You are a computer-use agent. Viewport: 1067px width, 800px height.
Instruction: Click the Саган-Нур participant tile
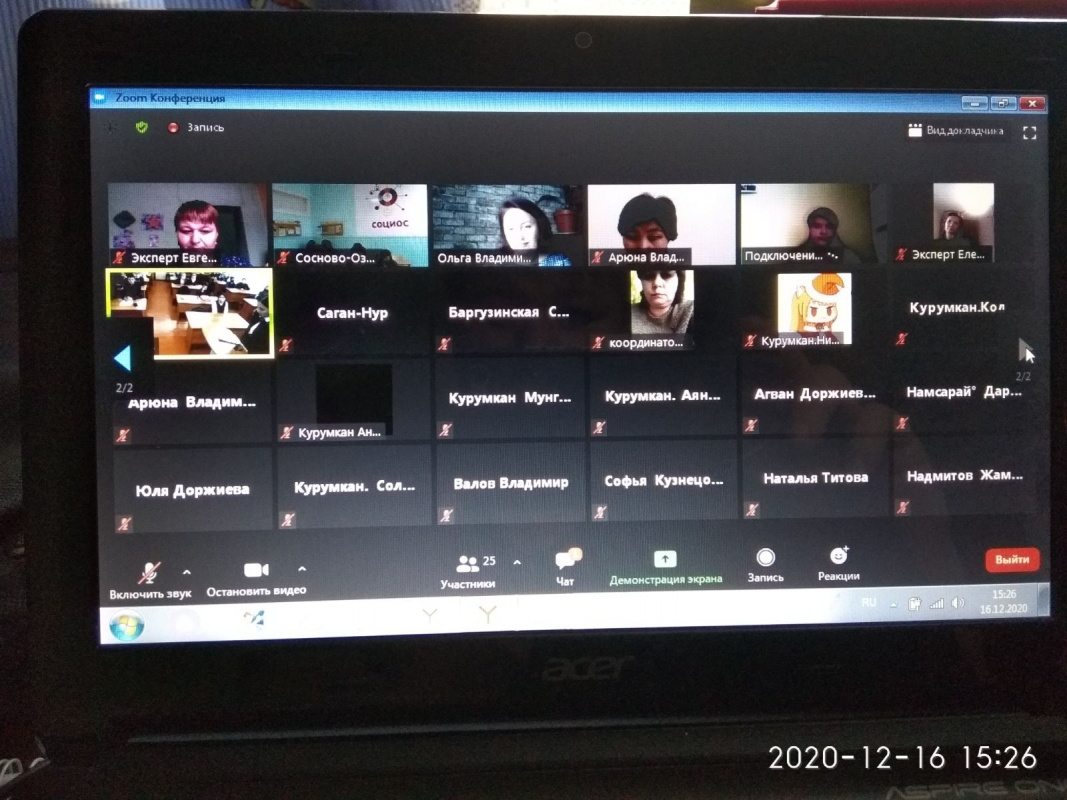(x=352, y=313)
